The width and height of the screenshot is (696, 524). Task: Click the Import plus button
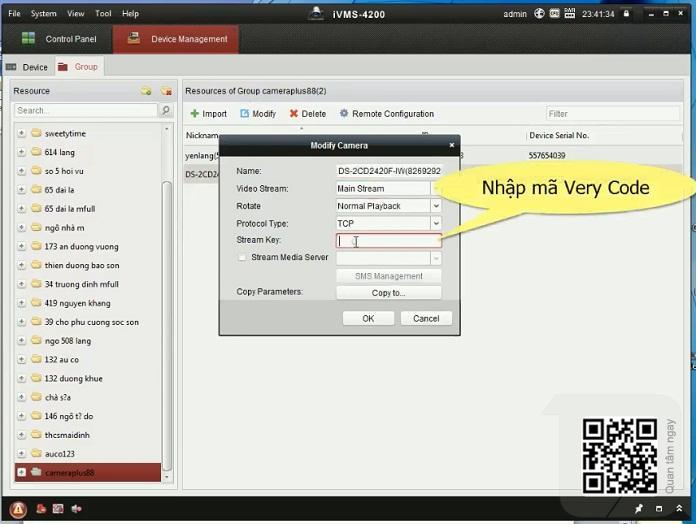[208, 114]
